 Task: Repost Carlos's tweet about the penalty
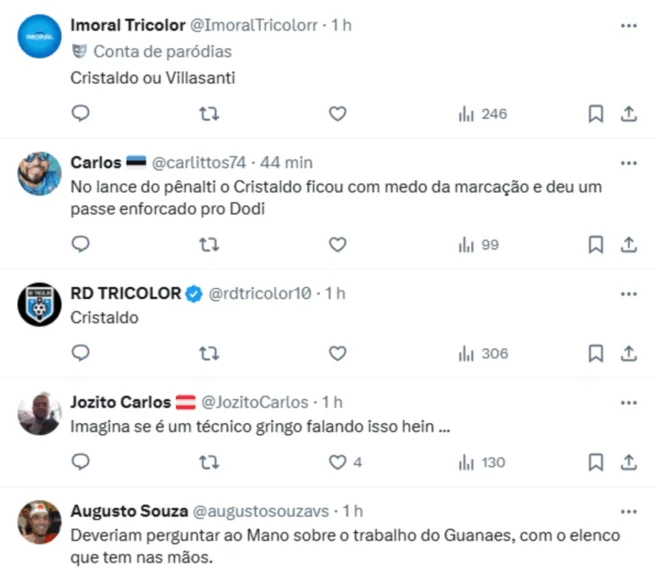click(x=210, y=244)
